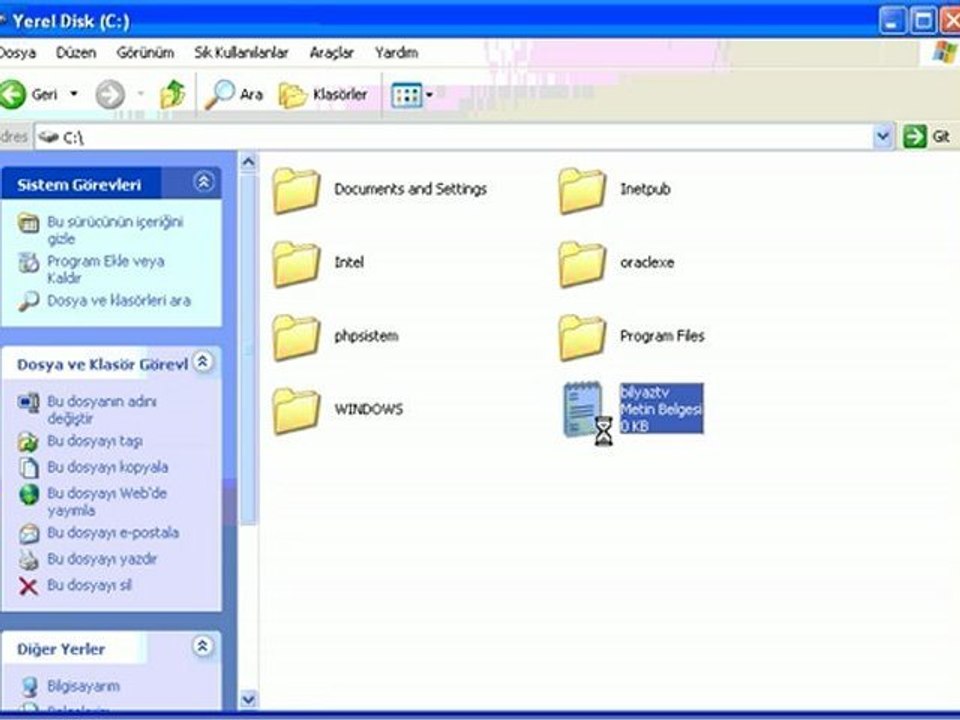Open the Ara search magnifier icon
The height and width of the screenshot is (720, 960).
pyautogui.click(x=219, y=94)
